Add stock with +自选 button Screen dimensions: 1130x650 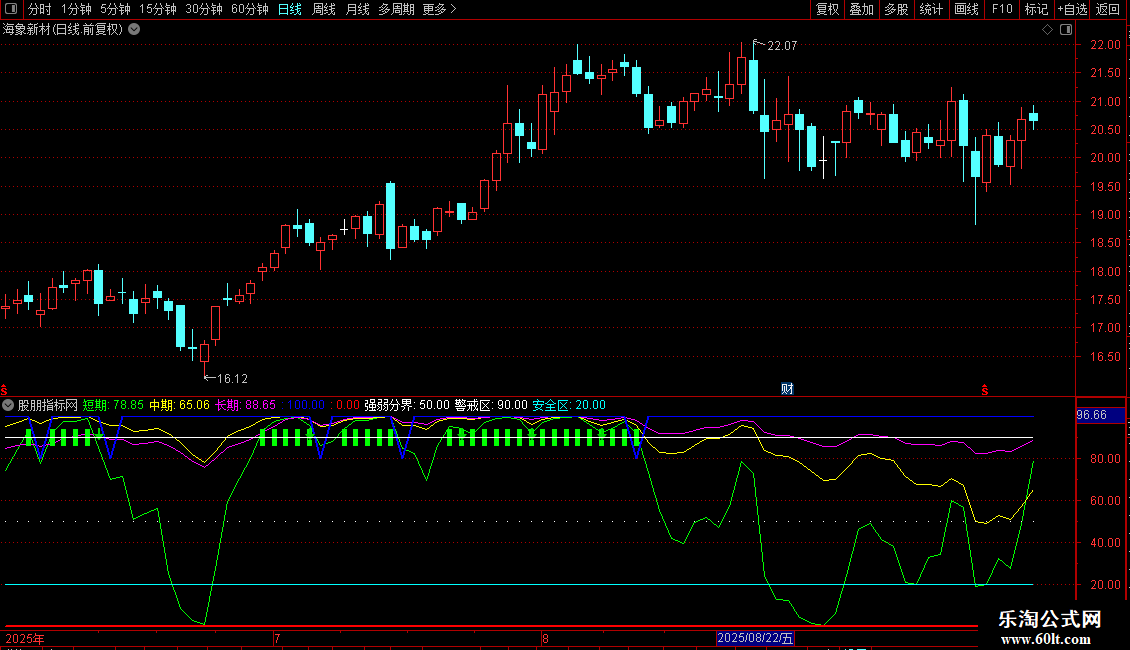(x=1072, y=9)
